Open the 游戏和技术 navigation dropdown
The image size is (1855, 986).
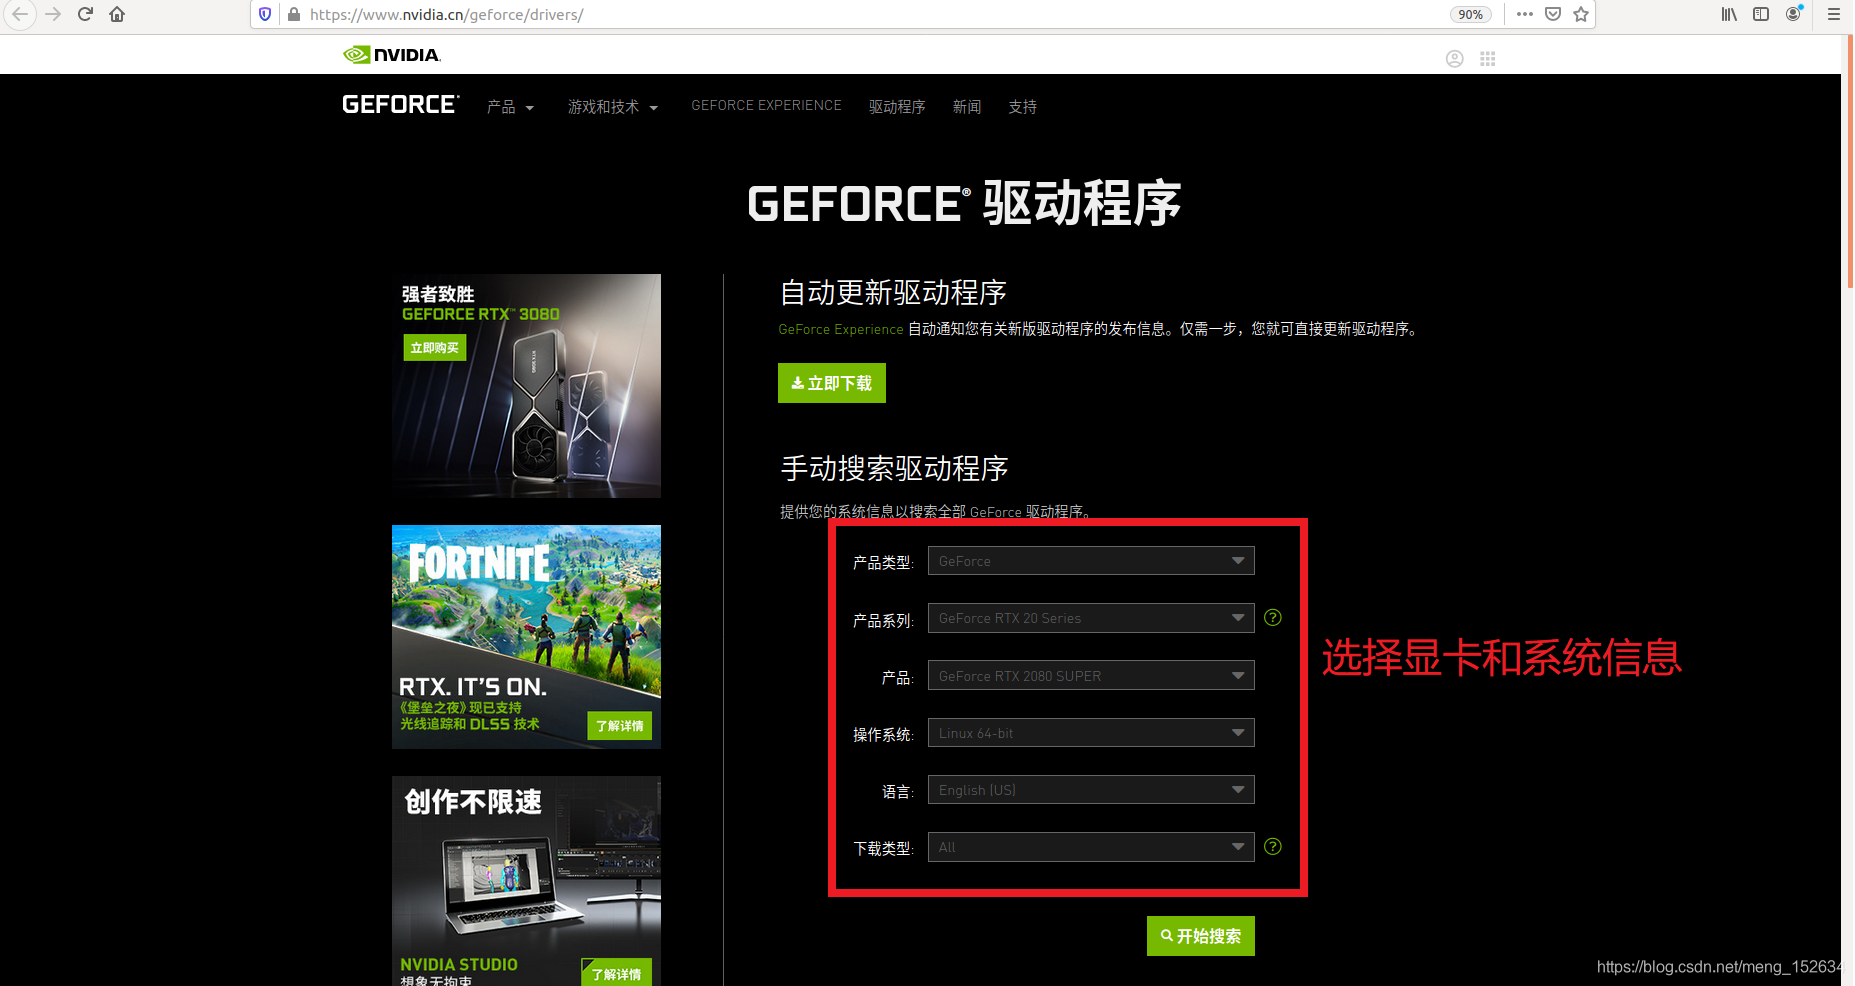613,107
